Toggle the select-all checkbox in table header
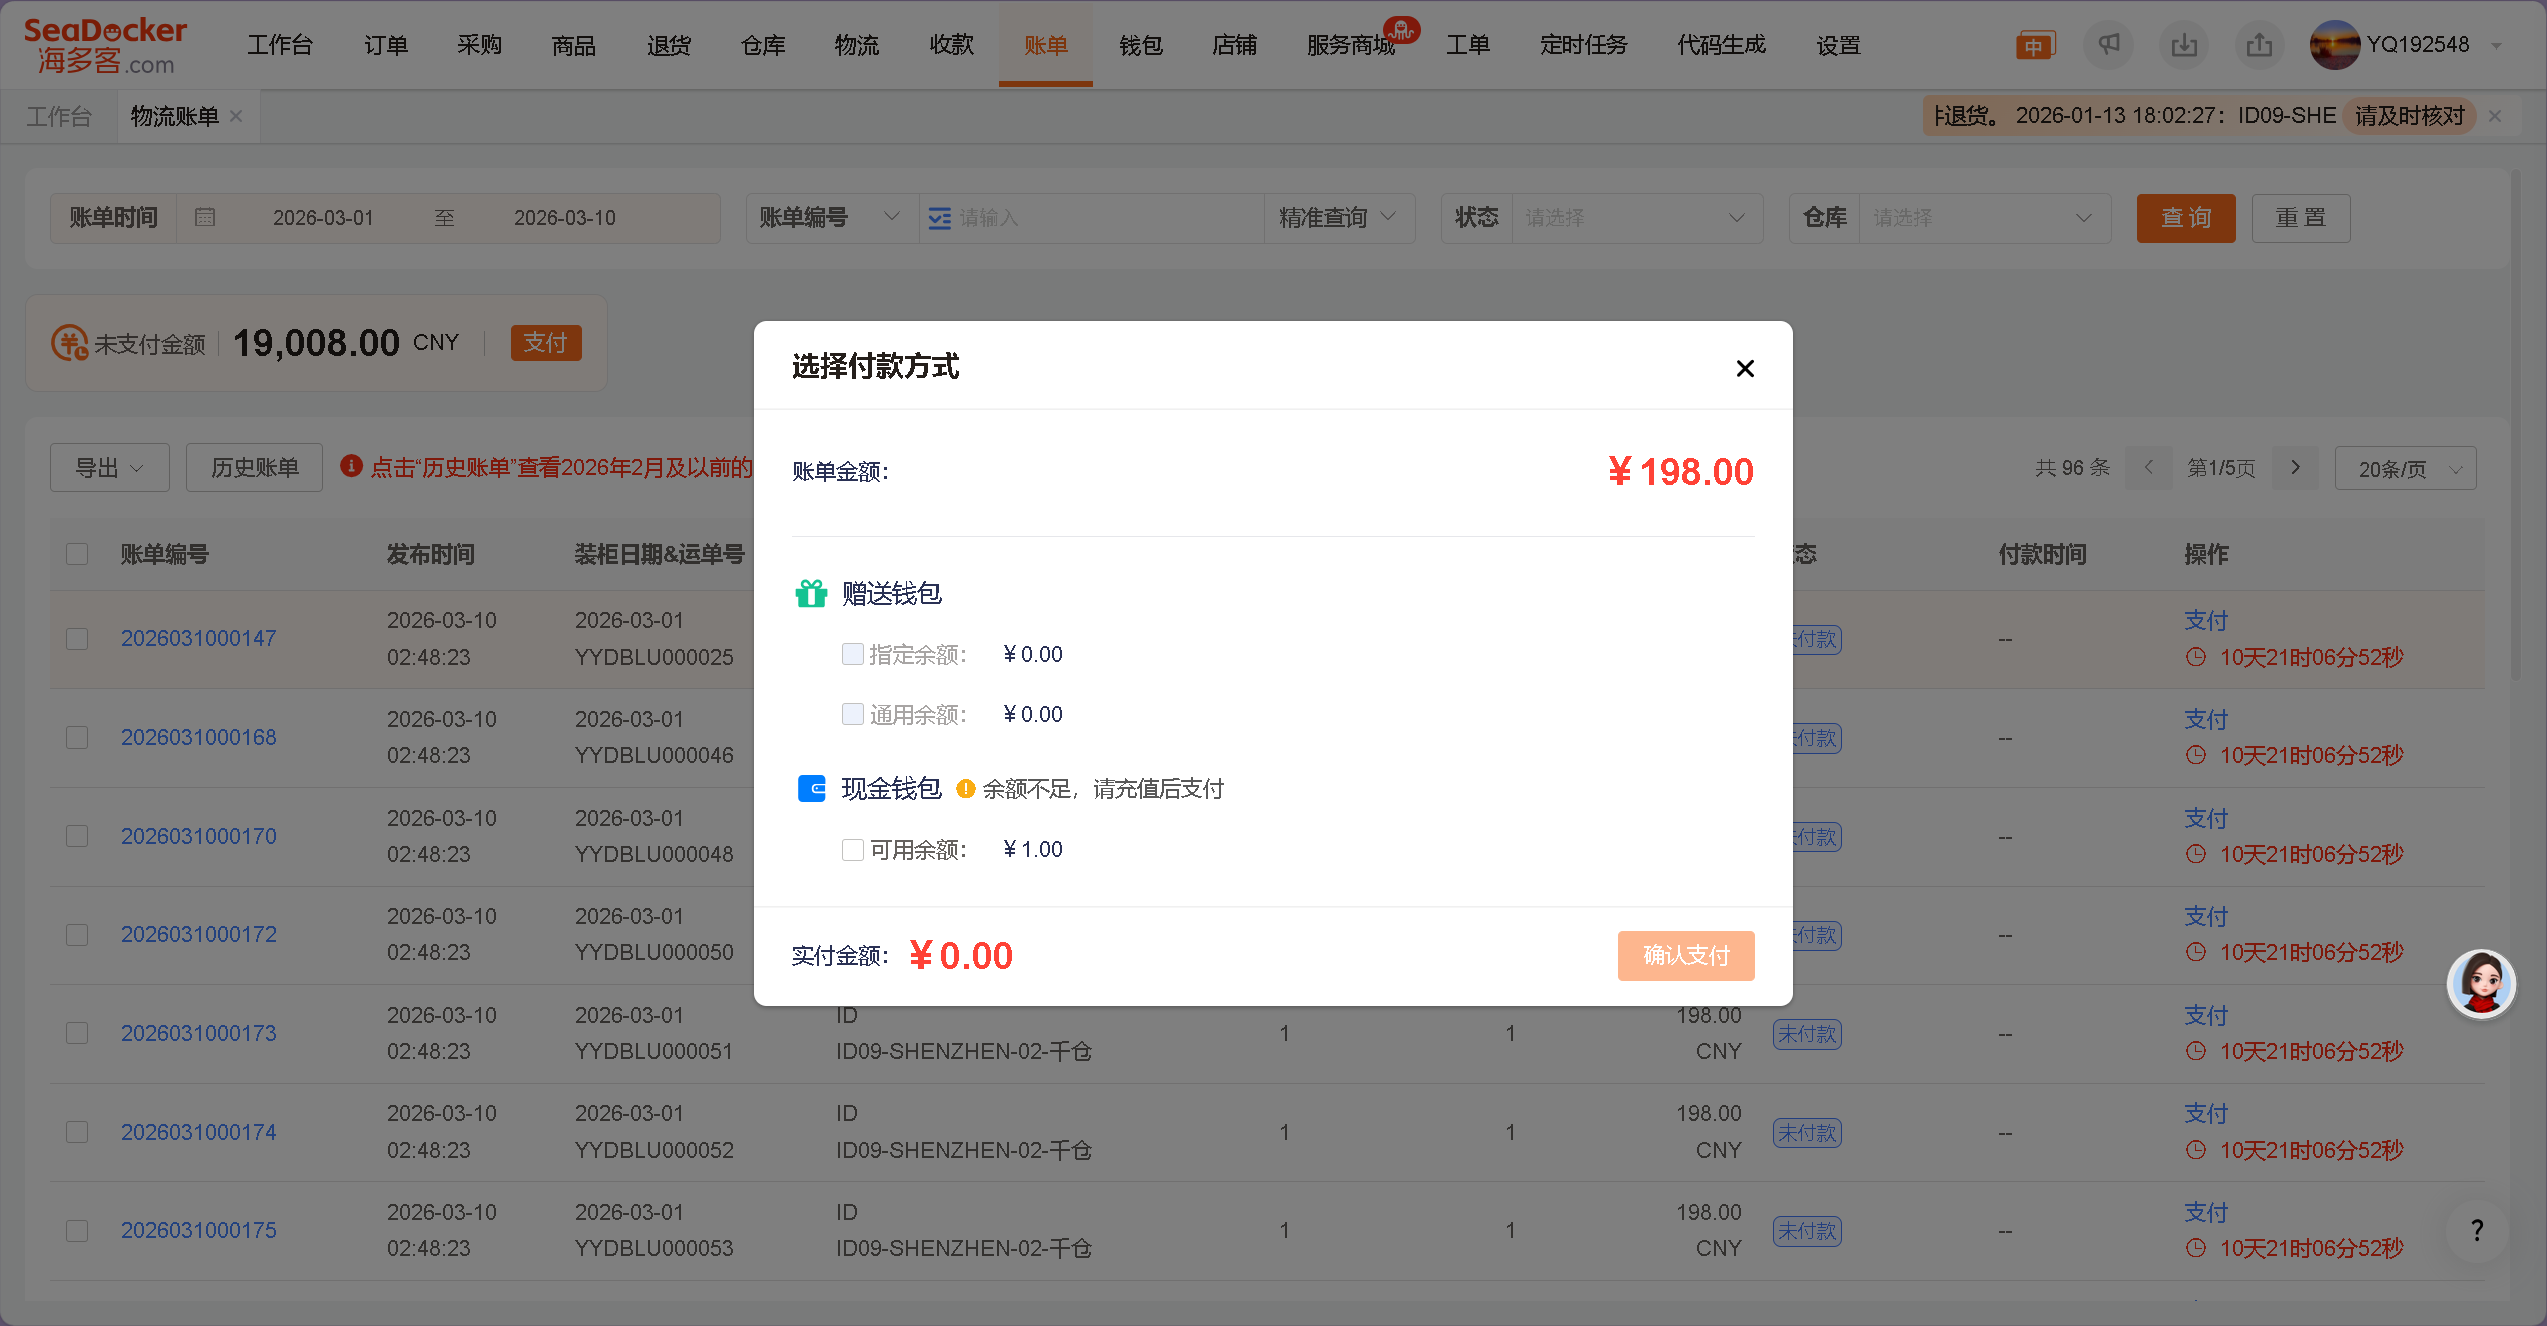2547x1326 pixels. pyautogui.click(x=77, y=554)
